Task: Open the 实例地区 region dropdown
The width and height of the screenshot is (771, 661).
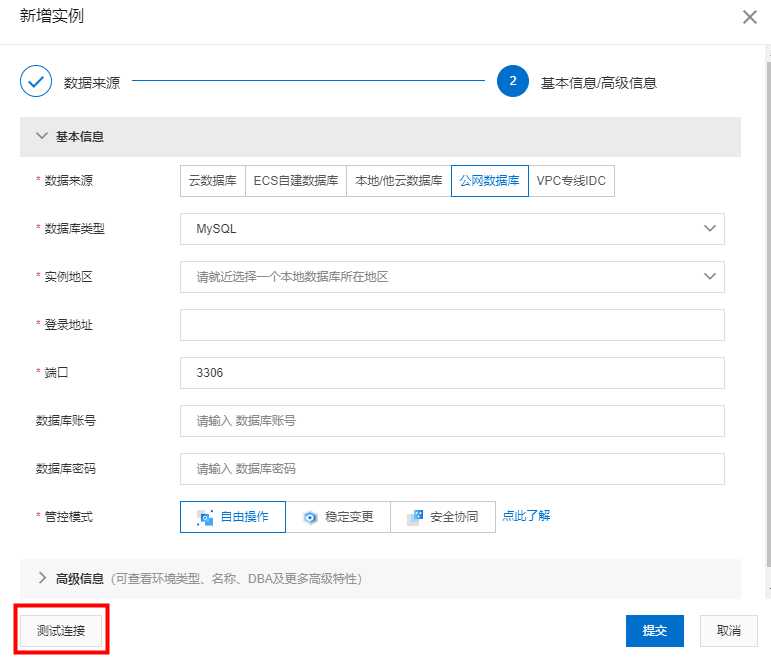Action: tap(452, 276)
